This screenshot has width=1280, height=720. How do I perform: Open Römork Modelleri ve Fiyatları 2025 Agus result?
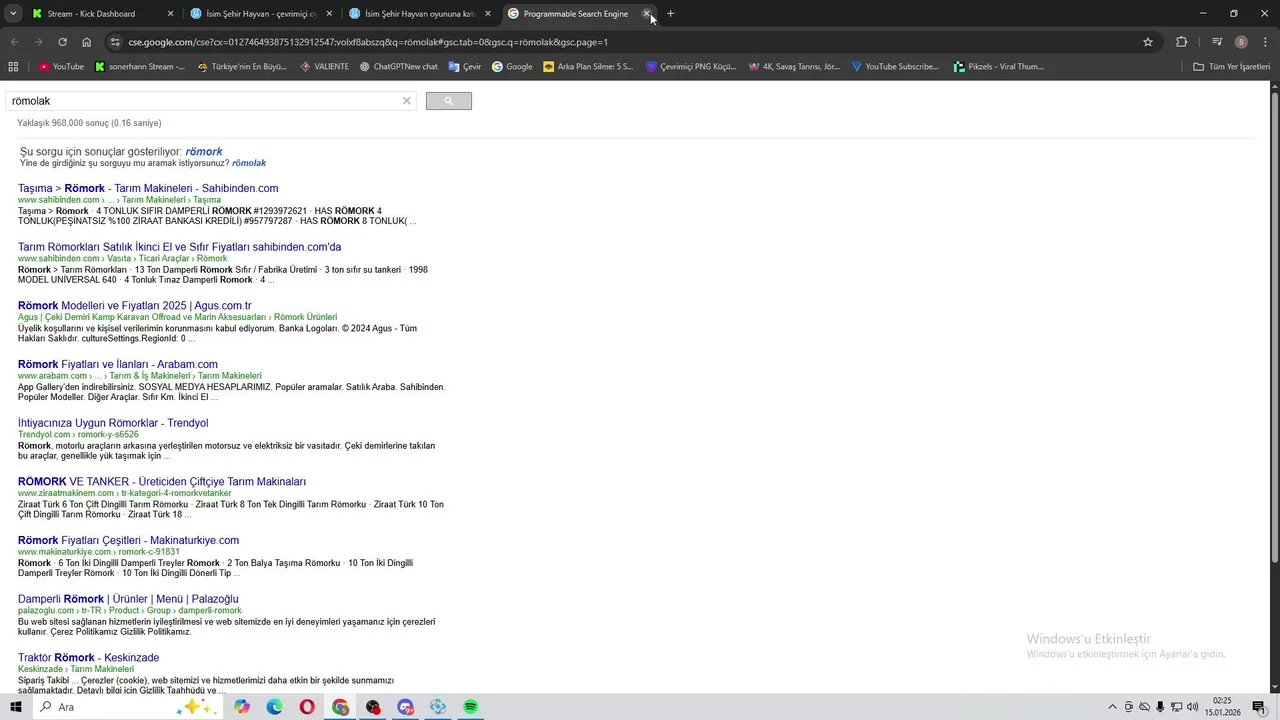pyautogui.click(x=135, y=306)
